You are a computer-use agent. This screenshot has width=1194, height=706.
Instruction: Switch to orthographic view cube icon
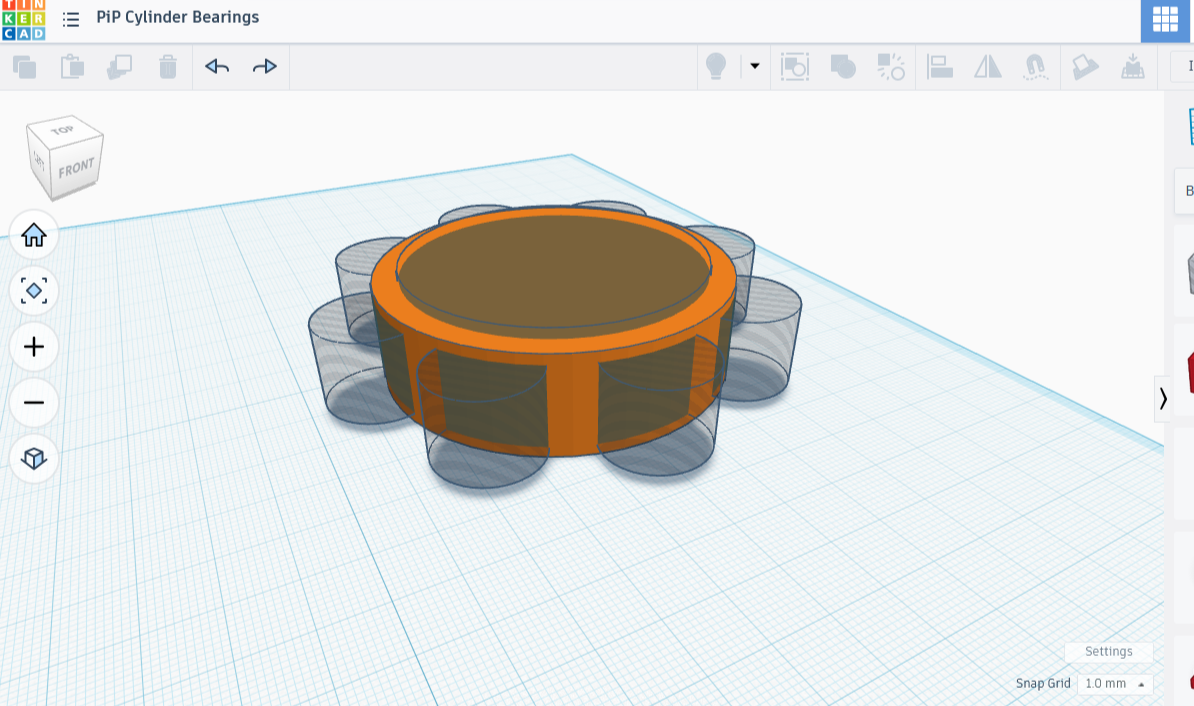pos(34,458)
